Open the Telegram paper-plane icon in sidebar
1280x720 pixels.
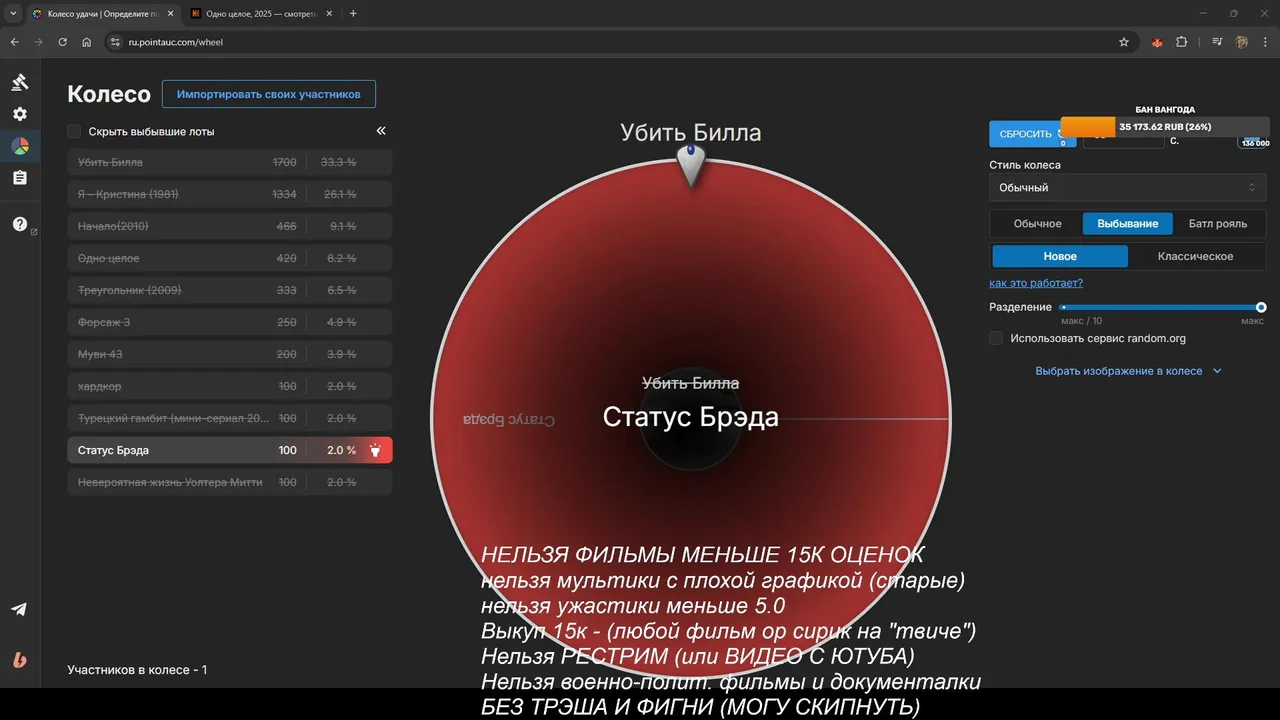(x=20, y=609)
